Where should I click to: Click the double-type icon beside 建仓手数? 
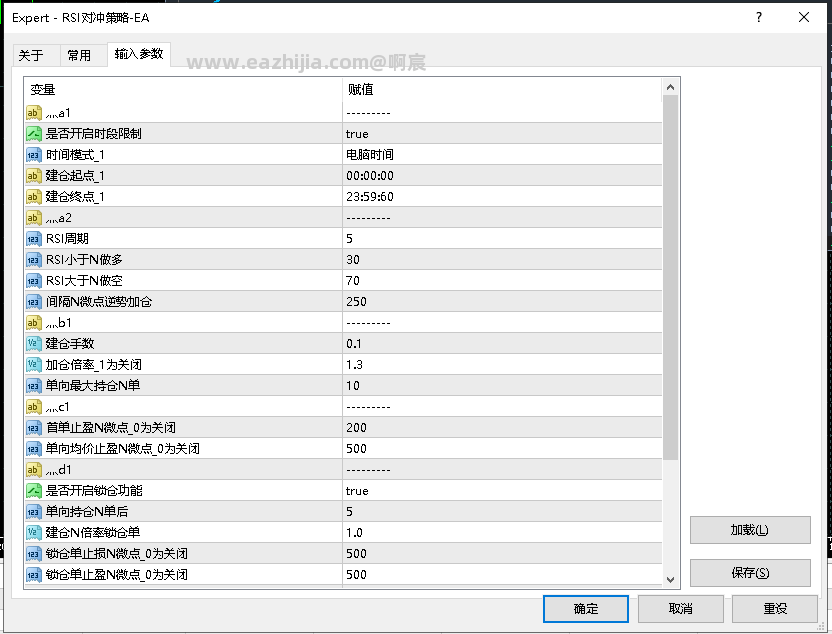(x=33, y=344)
